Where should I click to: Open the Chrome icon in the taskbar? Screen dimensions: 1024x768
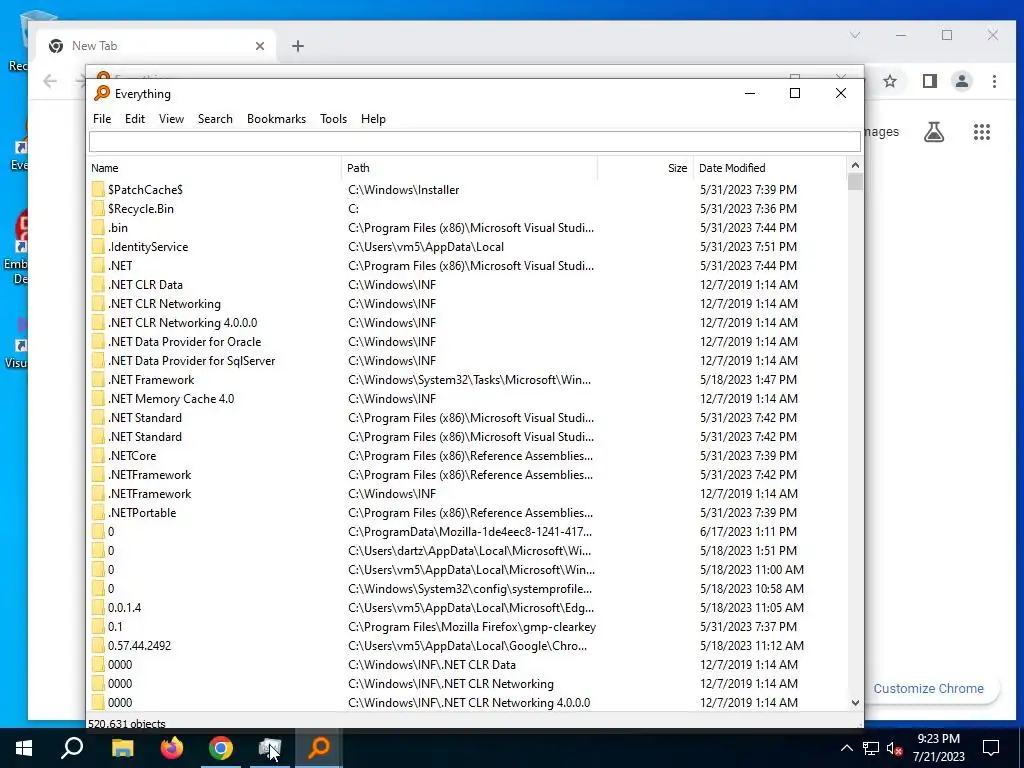tap(221, 748)
